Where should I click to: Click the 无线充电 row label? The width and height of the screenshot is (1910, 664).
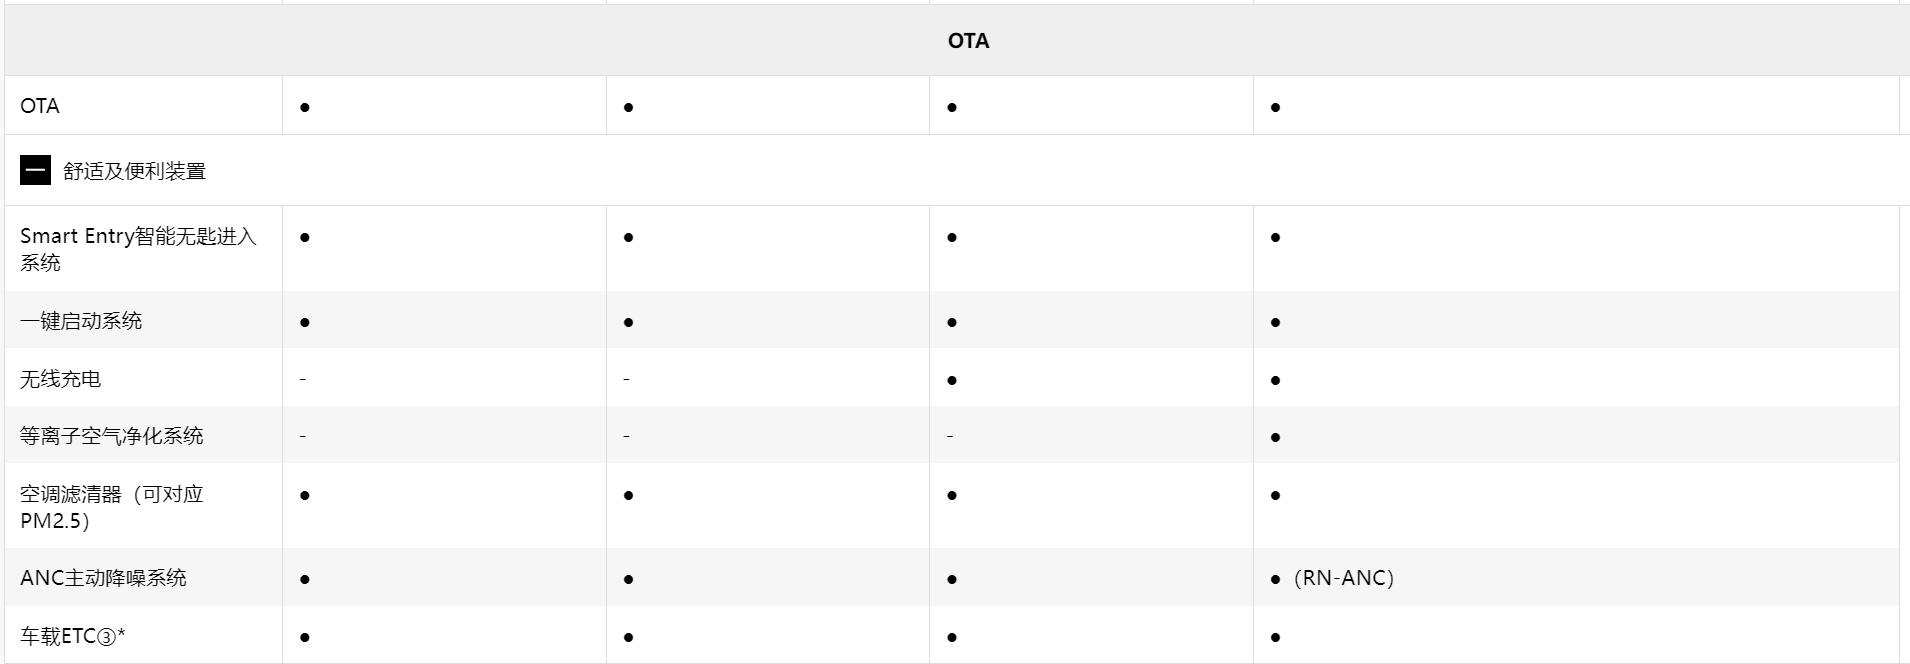(60, 379)
